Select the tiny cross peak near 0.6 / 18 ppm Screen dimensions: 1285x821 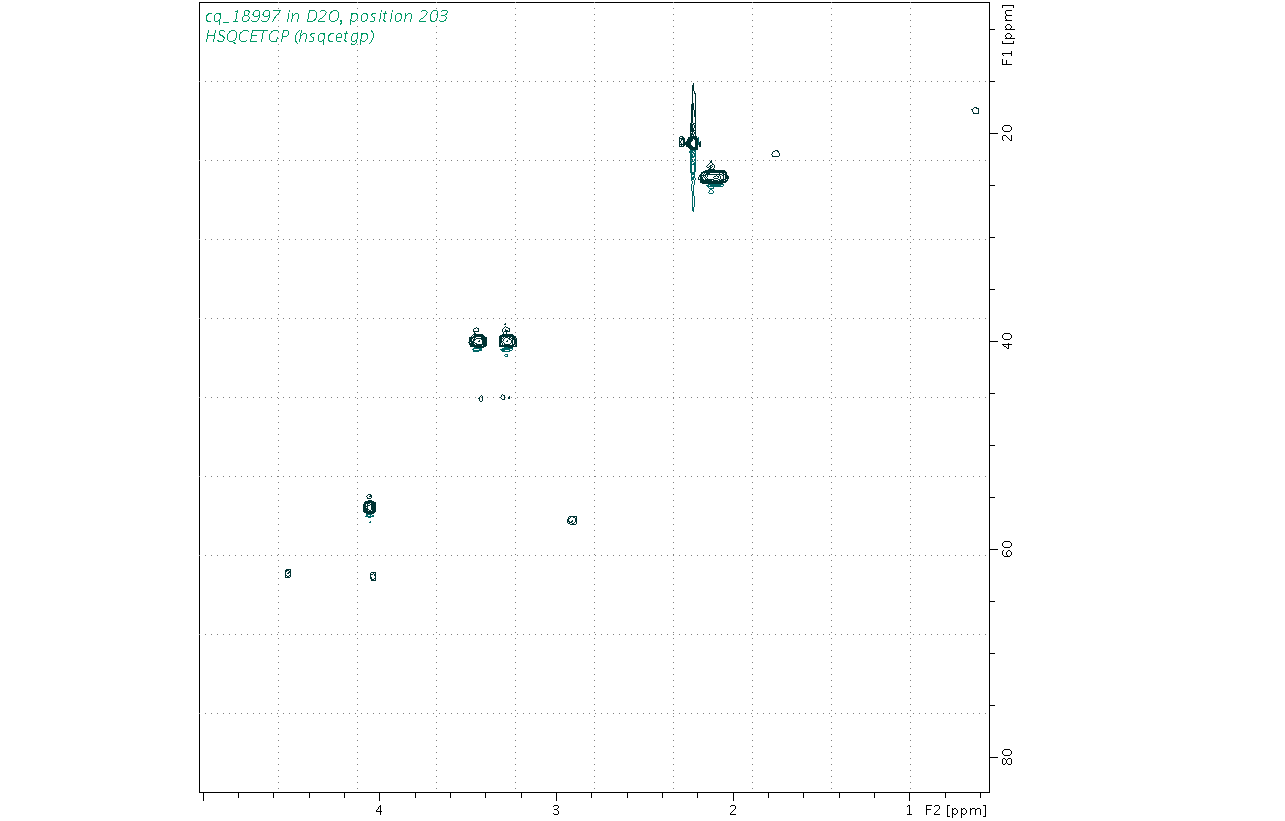coord(976,110)
